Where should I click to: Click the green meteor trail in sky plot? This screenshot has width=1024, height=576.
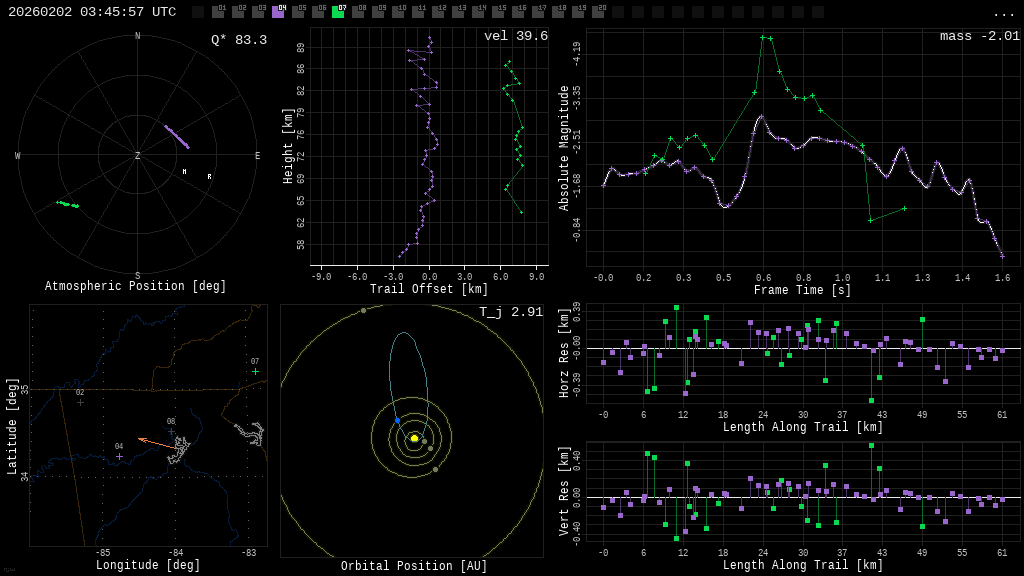click(x=67, y=204)
